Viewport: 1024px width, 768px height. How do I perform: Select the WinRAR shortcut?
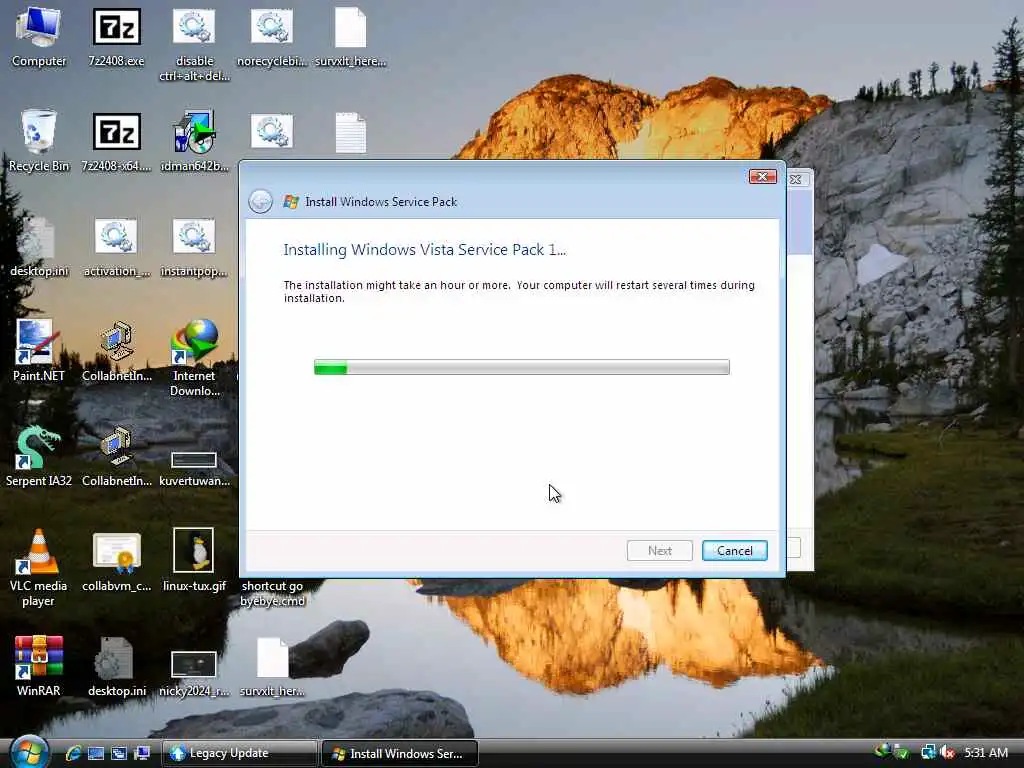[39, 666]
